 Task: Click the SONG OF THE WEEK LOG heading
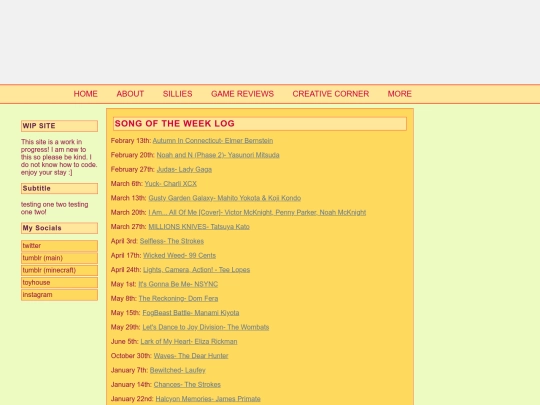[x=260, y=124]
